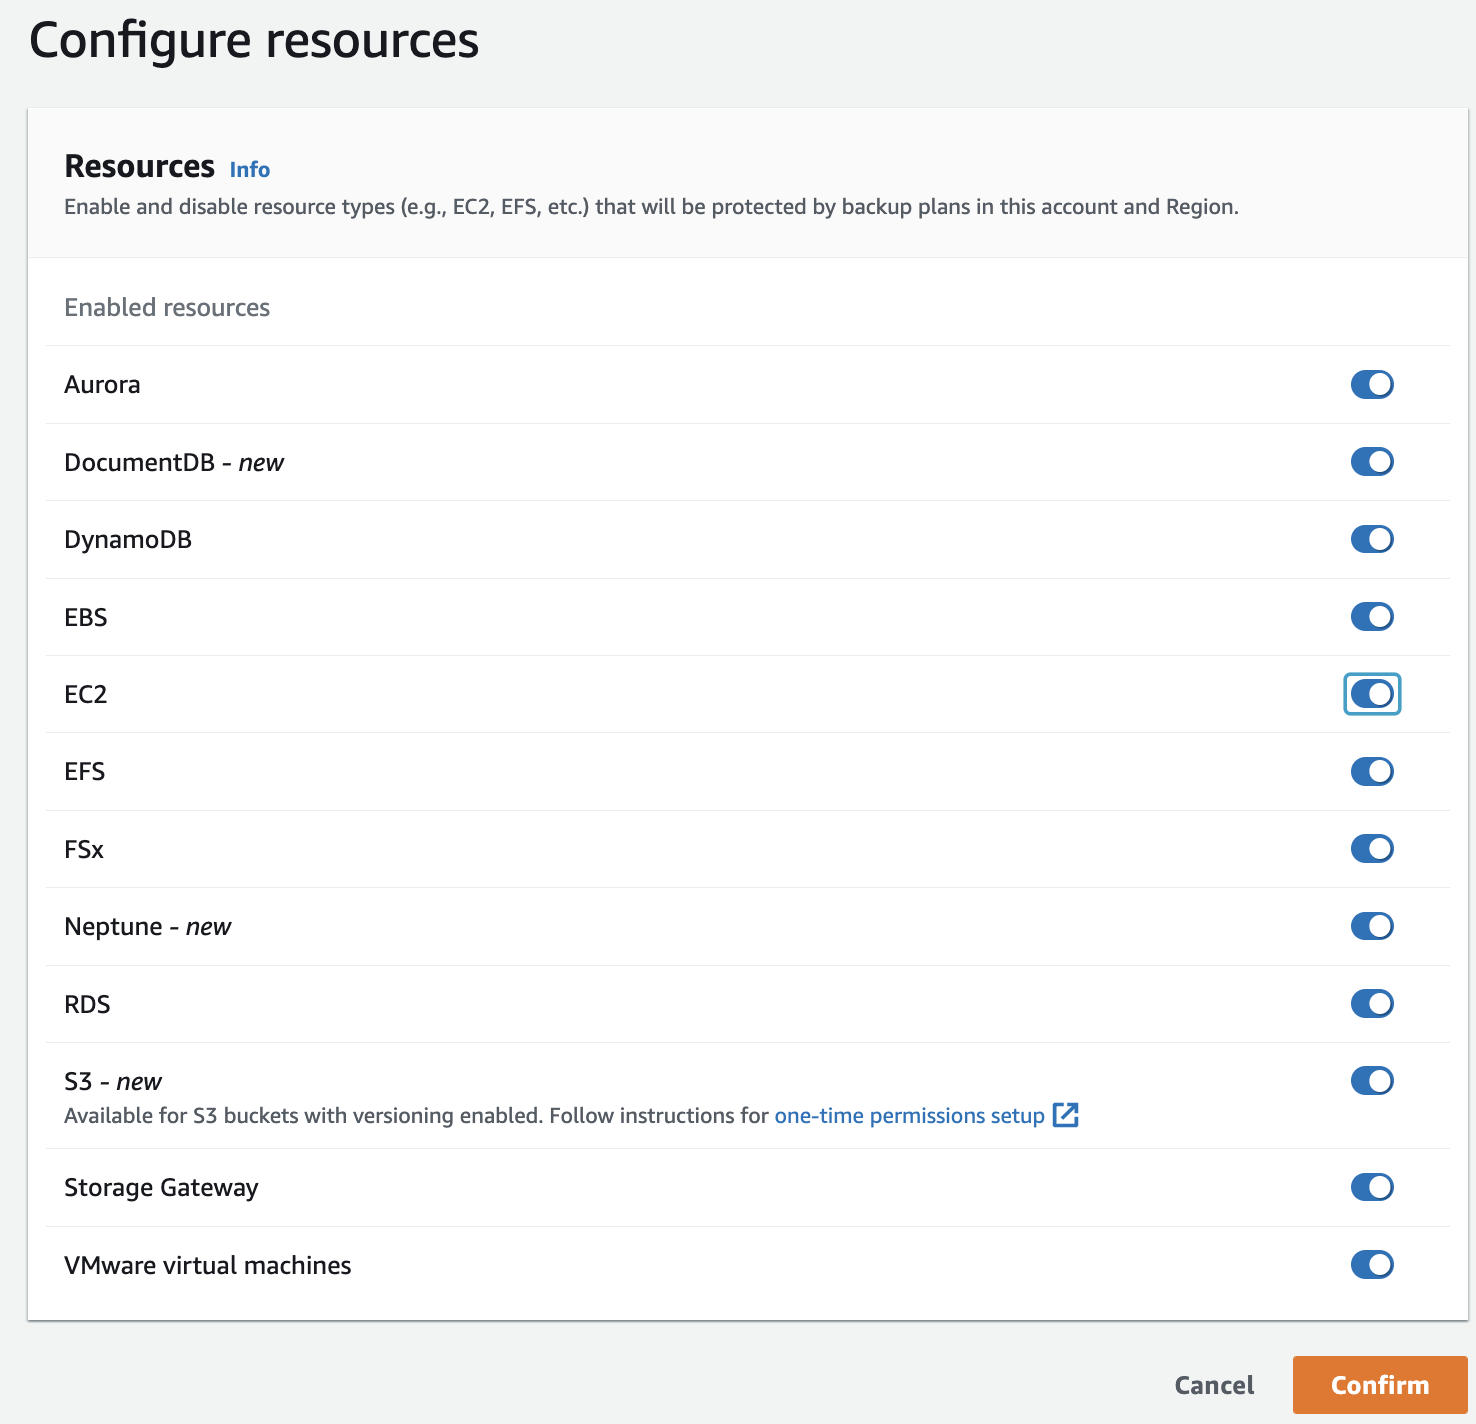Switch off DynamoDB backup protection
This screenshot has height=1424, width=1476.
point(1372,539)
